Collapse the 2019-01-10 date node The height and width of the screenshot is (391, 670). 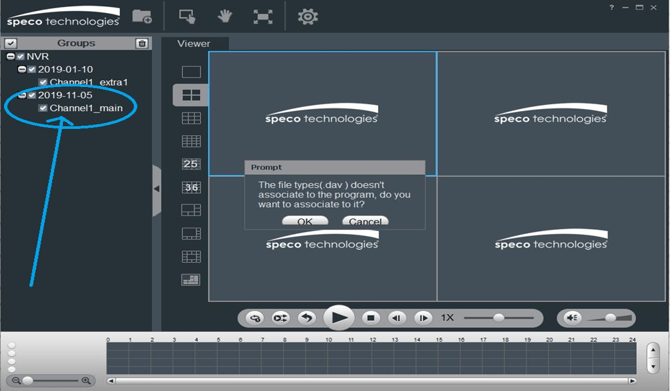coord(22,69)
